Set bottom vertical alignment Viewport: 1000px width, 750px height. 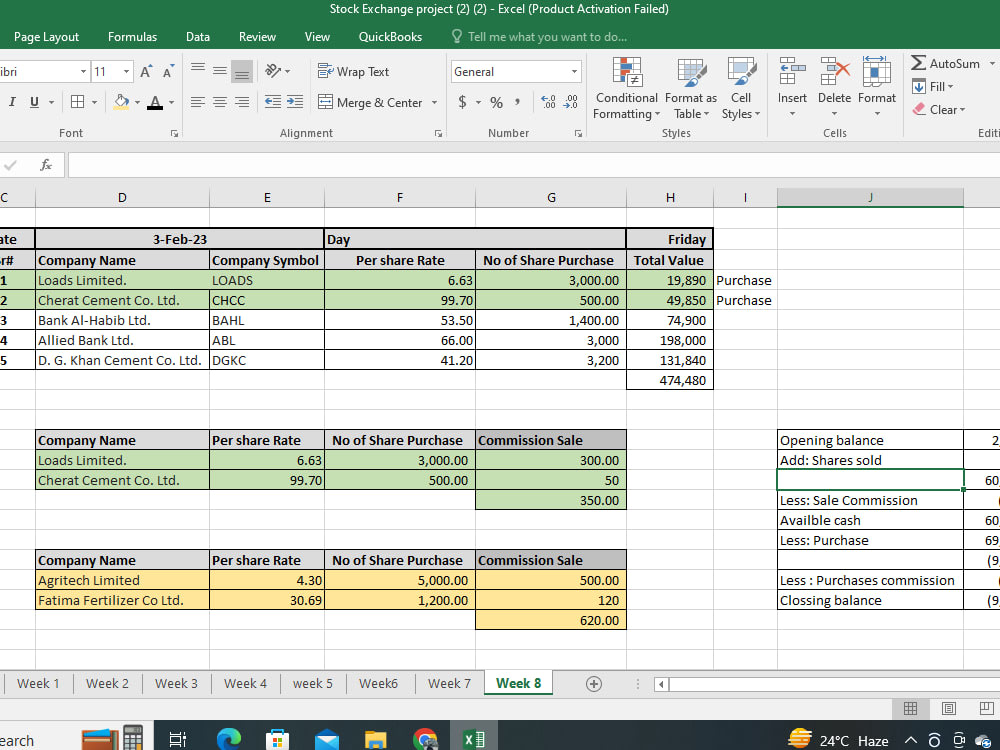pyautogui.click(x=242, y=71)
